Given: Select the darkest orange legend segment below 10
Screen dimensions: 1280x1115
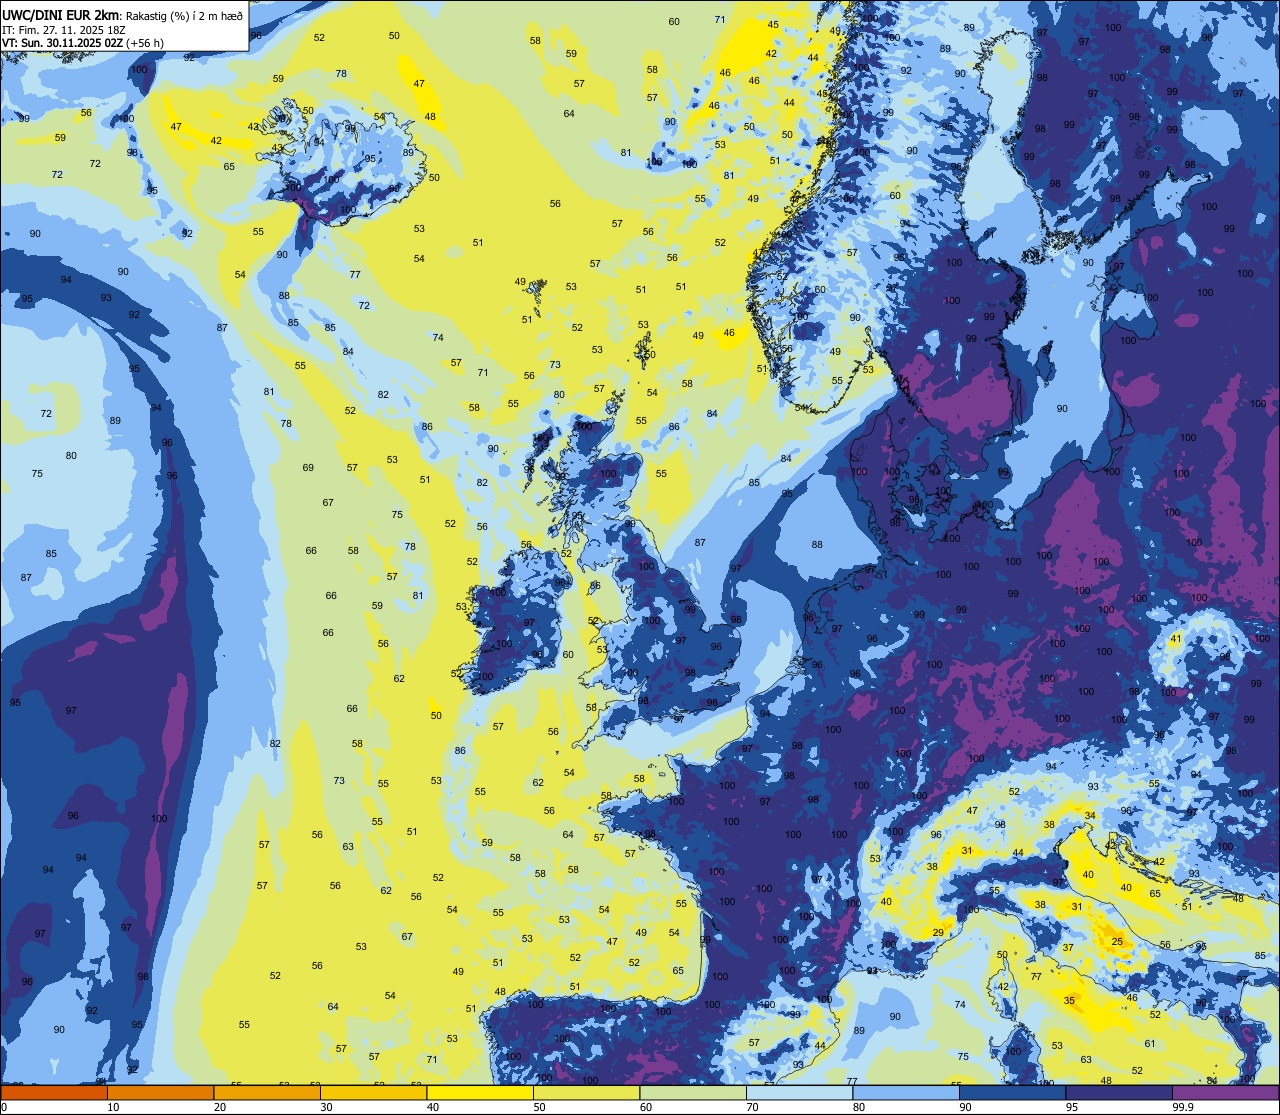Looking at the screenshot, I should [54, 1092].
